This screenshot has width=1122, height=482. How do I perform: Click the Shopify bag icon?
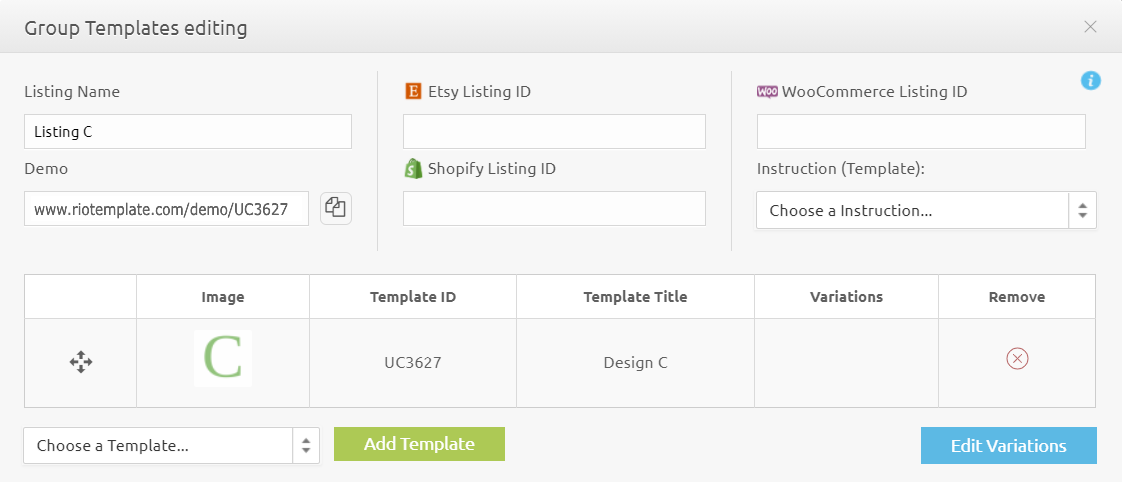tap(413, 168)
